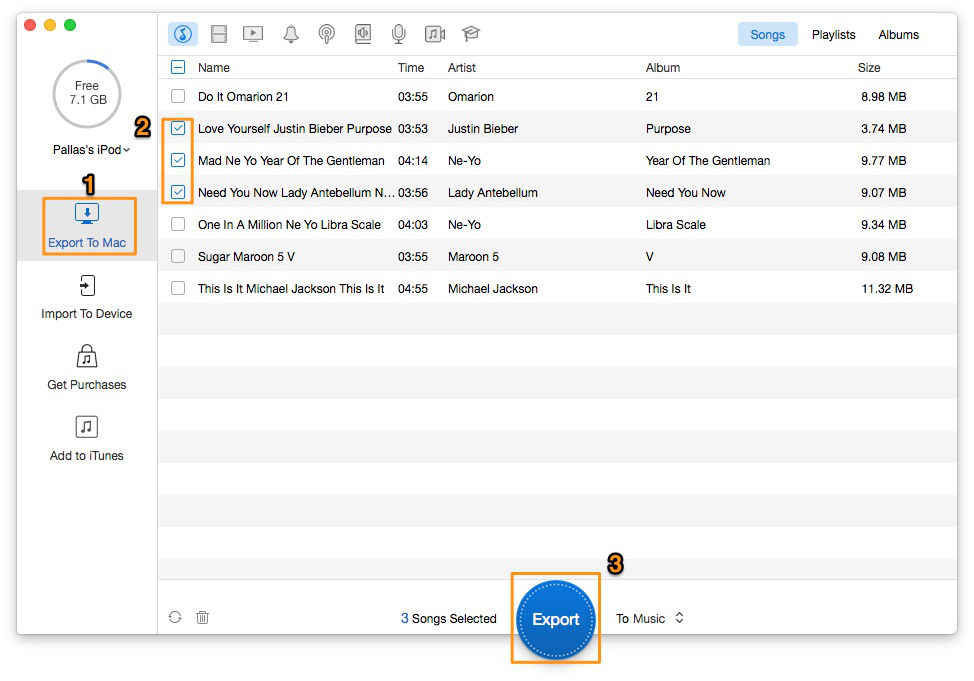The width and height of the screenshot is (974, 681).
Task: Select the Music category icon
Action: coord(183,34)
